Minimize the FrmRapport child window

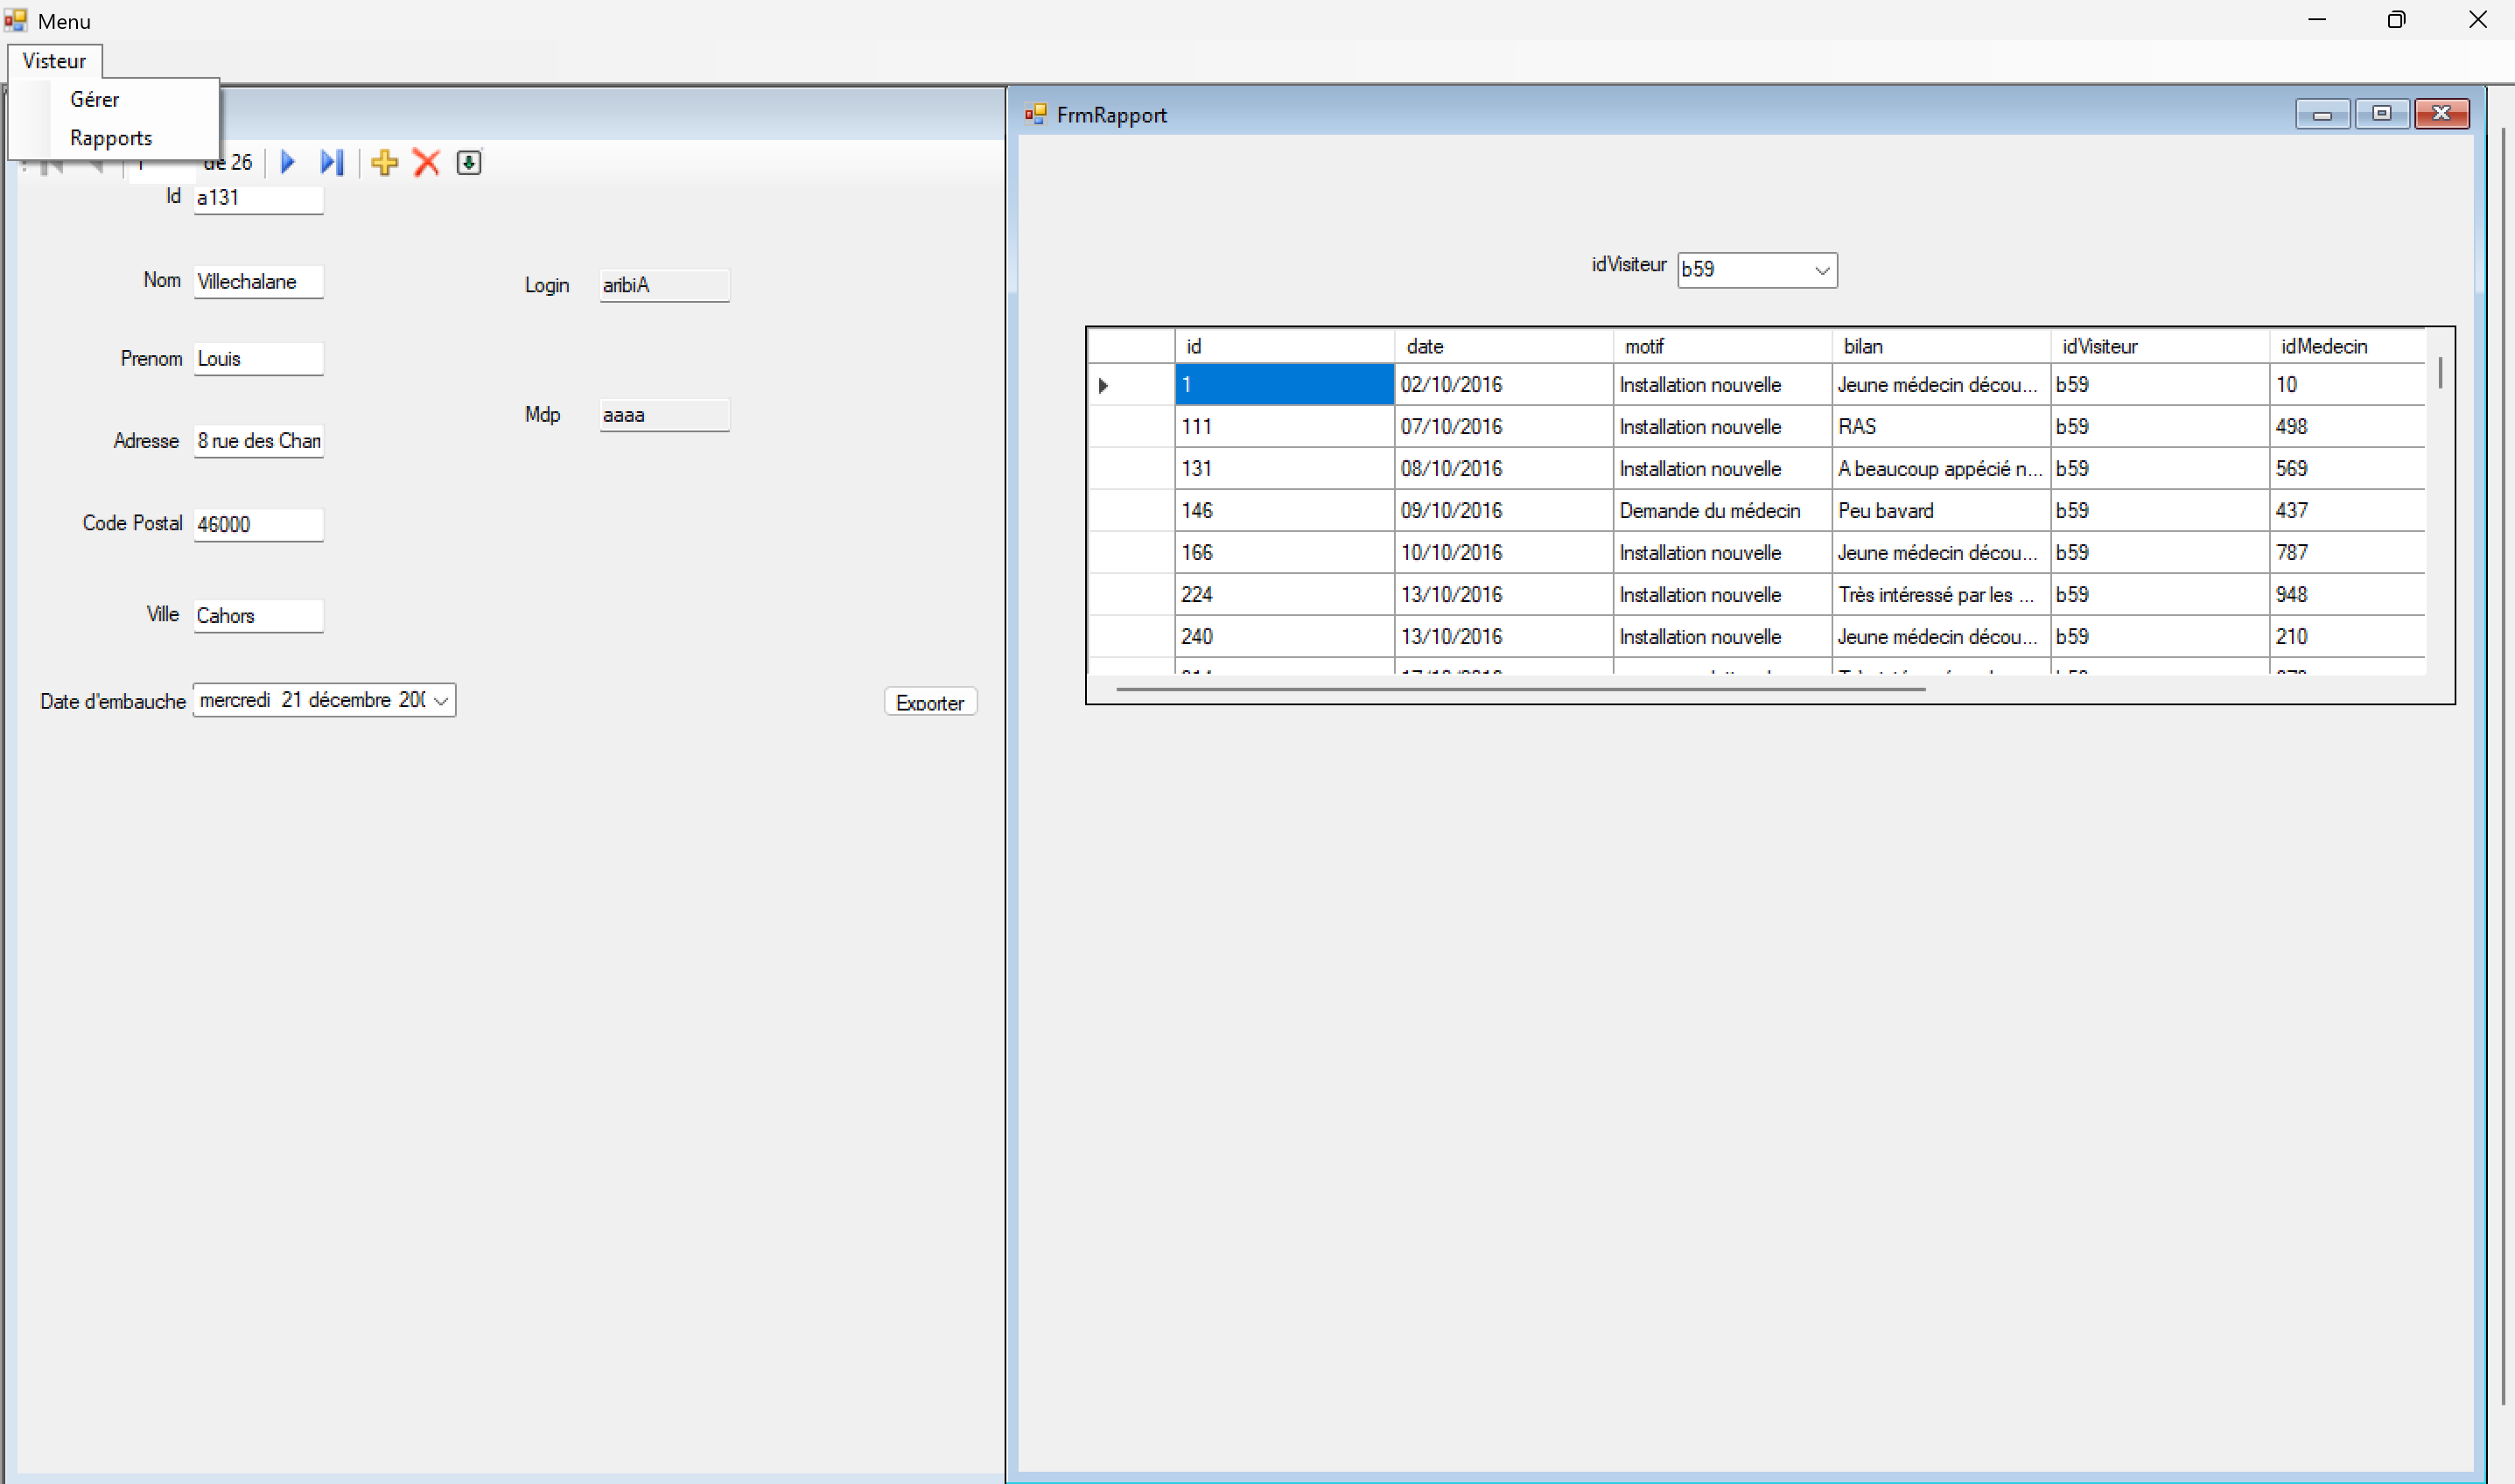(2322, 114)
